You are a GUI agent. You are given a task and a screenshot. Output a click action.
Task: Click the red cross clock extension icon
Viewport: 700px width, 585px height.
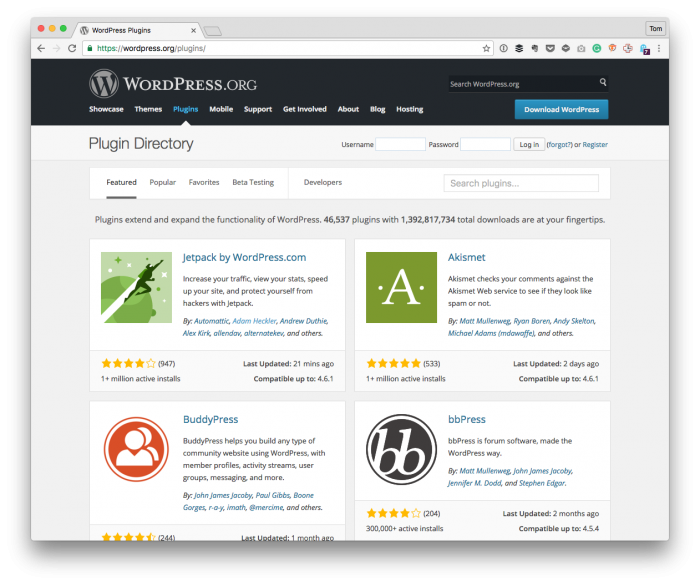628,48
